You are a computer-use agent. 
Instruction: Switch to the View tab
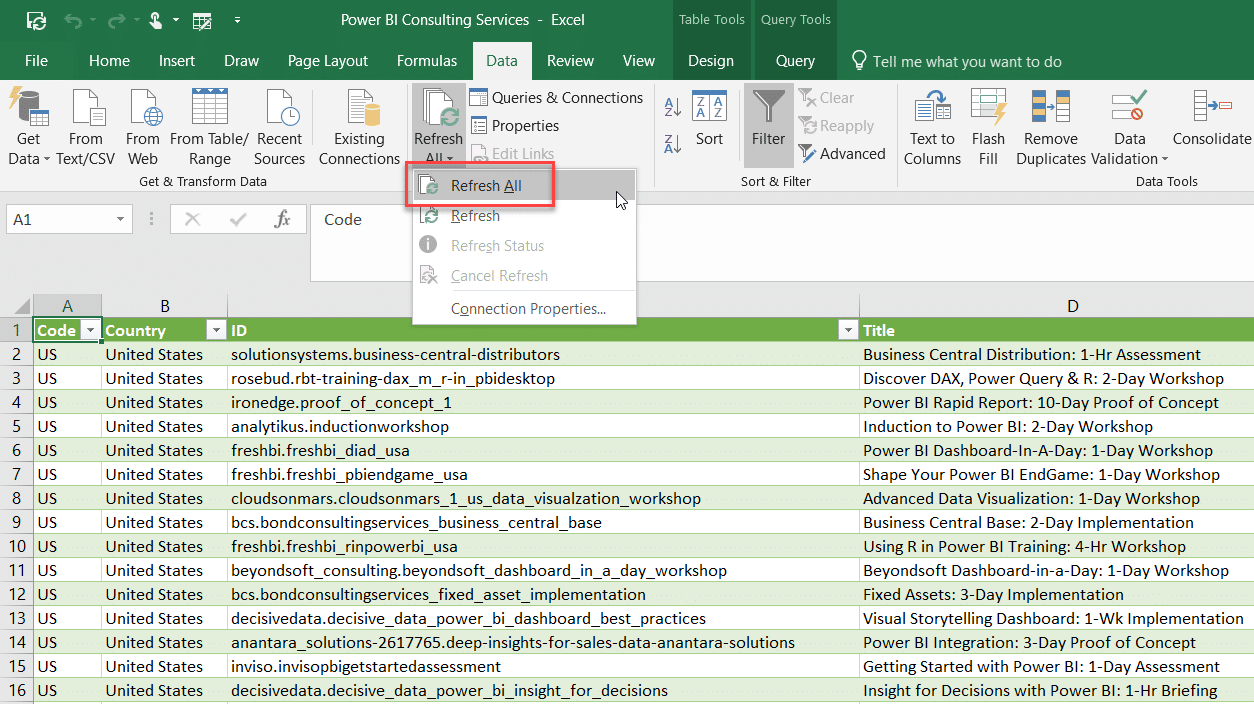click(x=639, y=61)
